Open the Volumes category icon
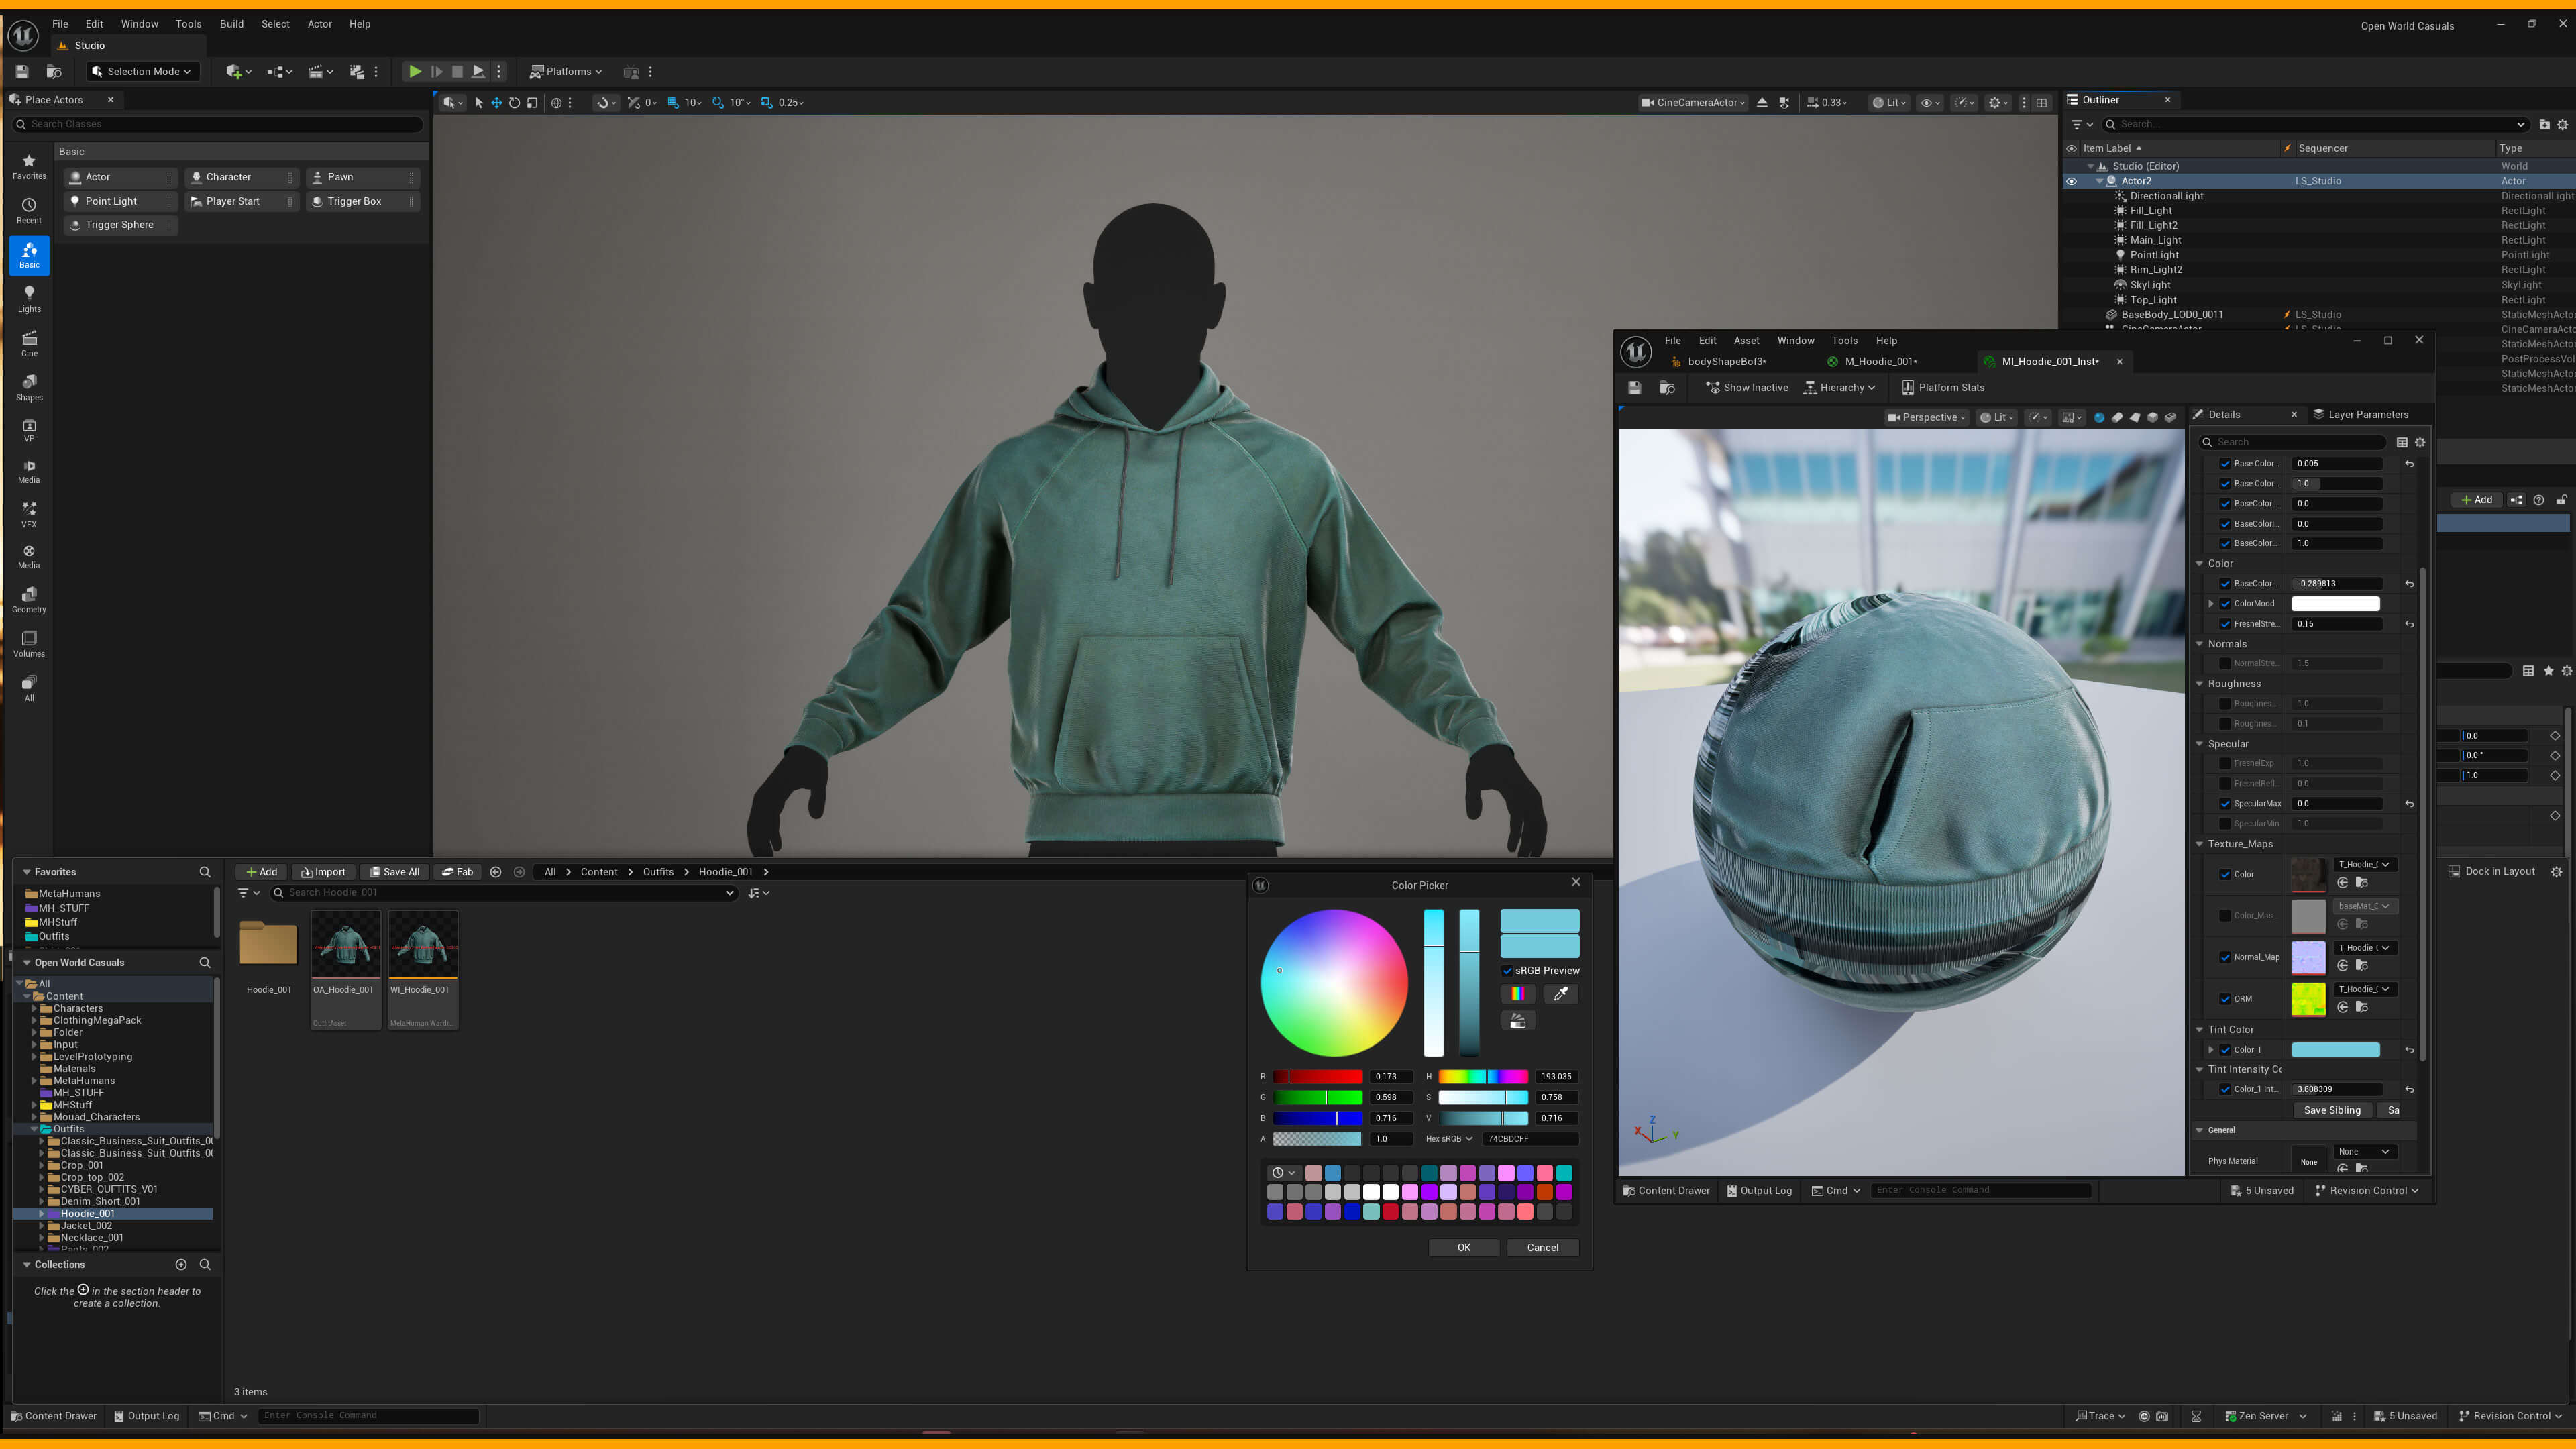Viewport: 2576px width, 1449px height. [x=29, y=643]
